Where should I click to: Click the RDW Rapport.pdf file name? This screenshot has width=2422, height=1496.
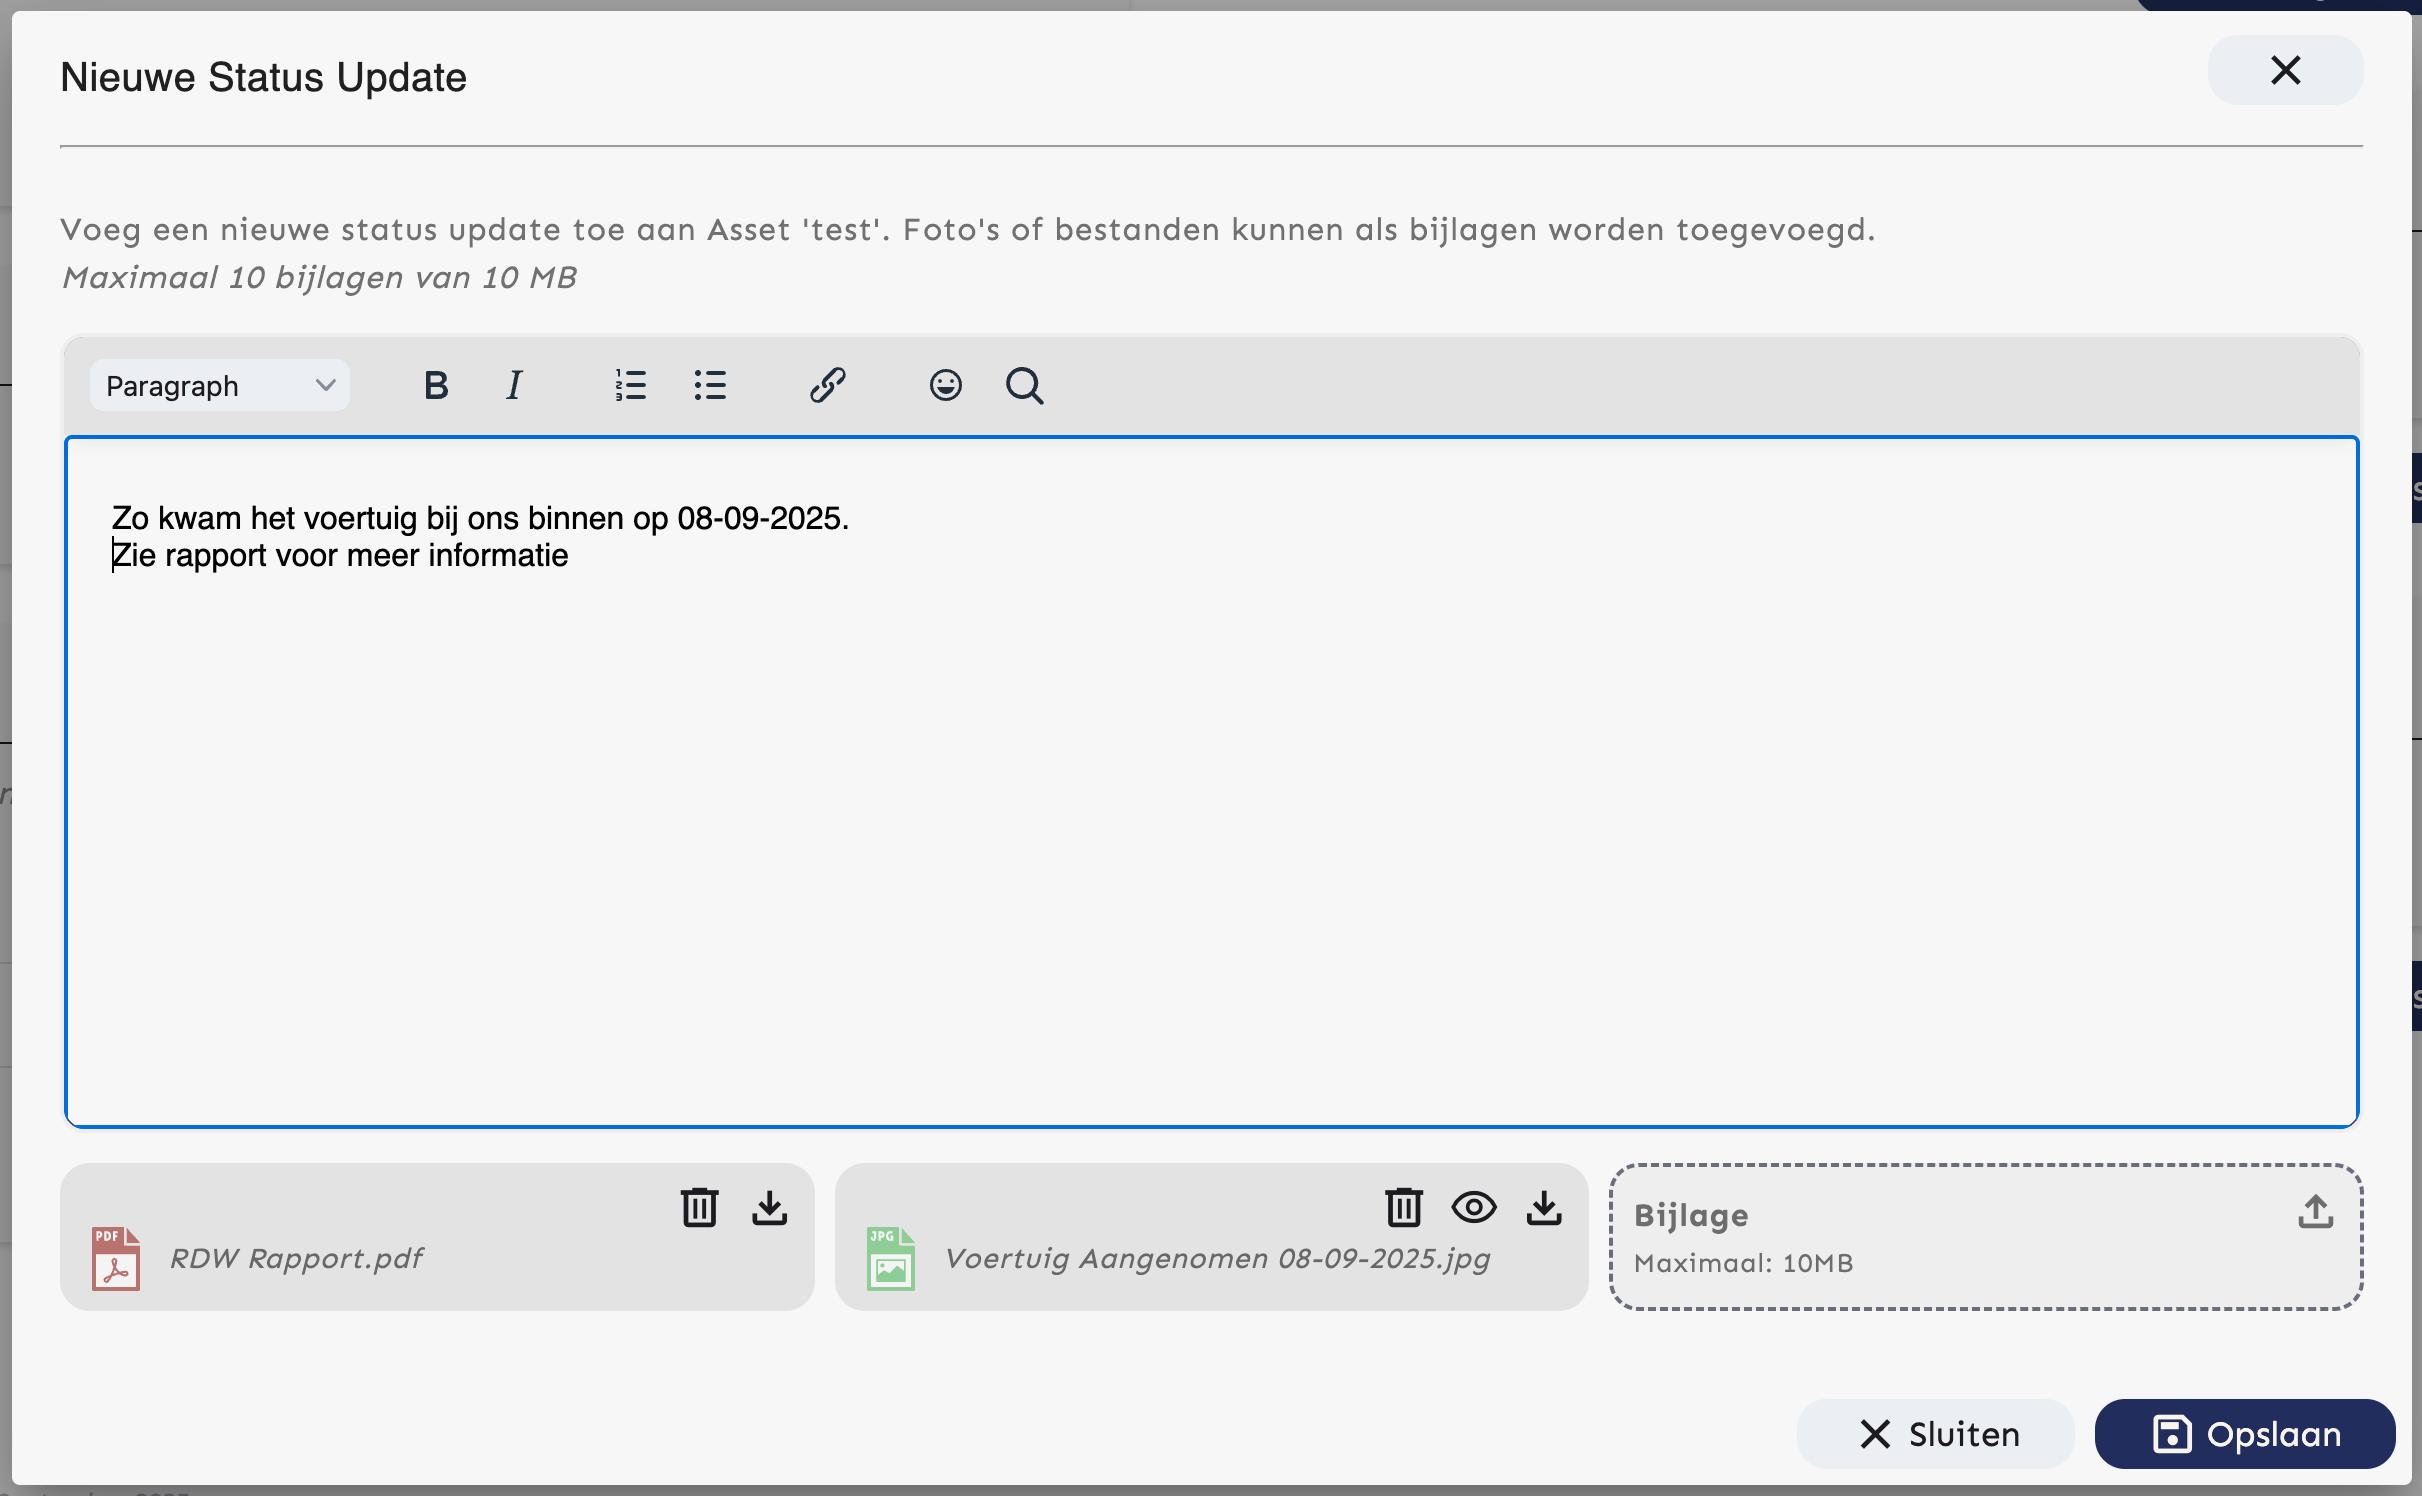coord(297,1258)
